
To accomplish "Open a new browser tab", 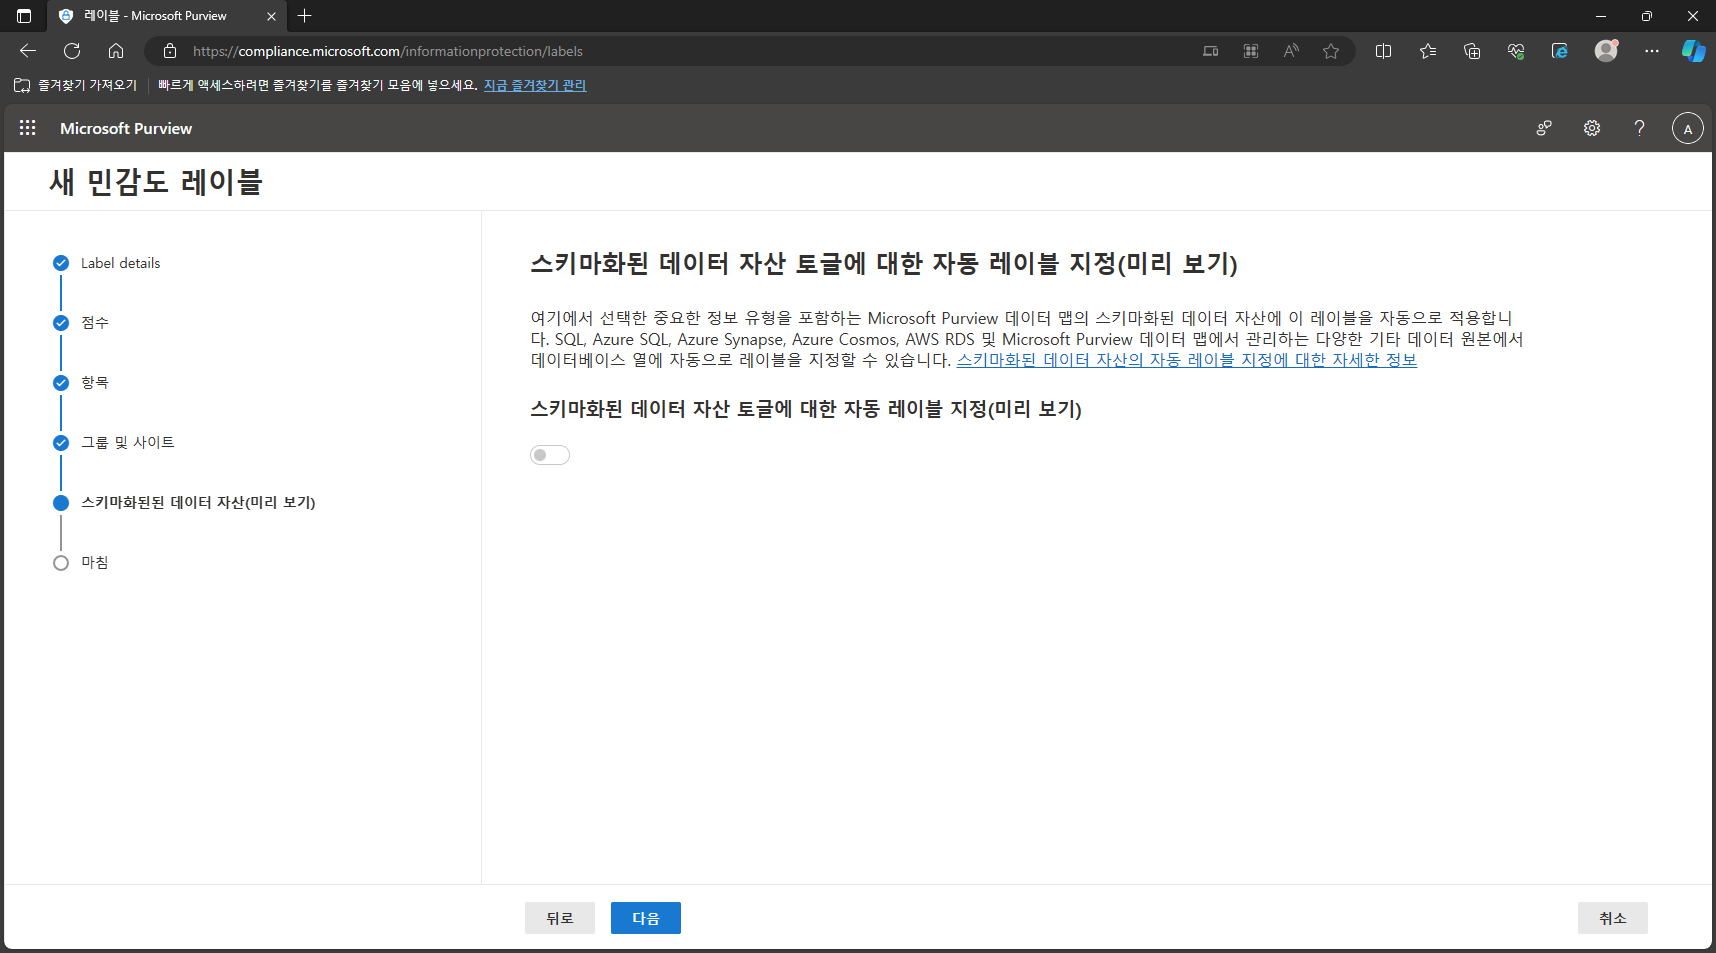I will point(305,16).
